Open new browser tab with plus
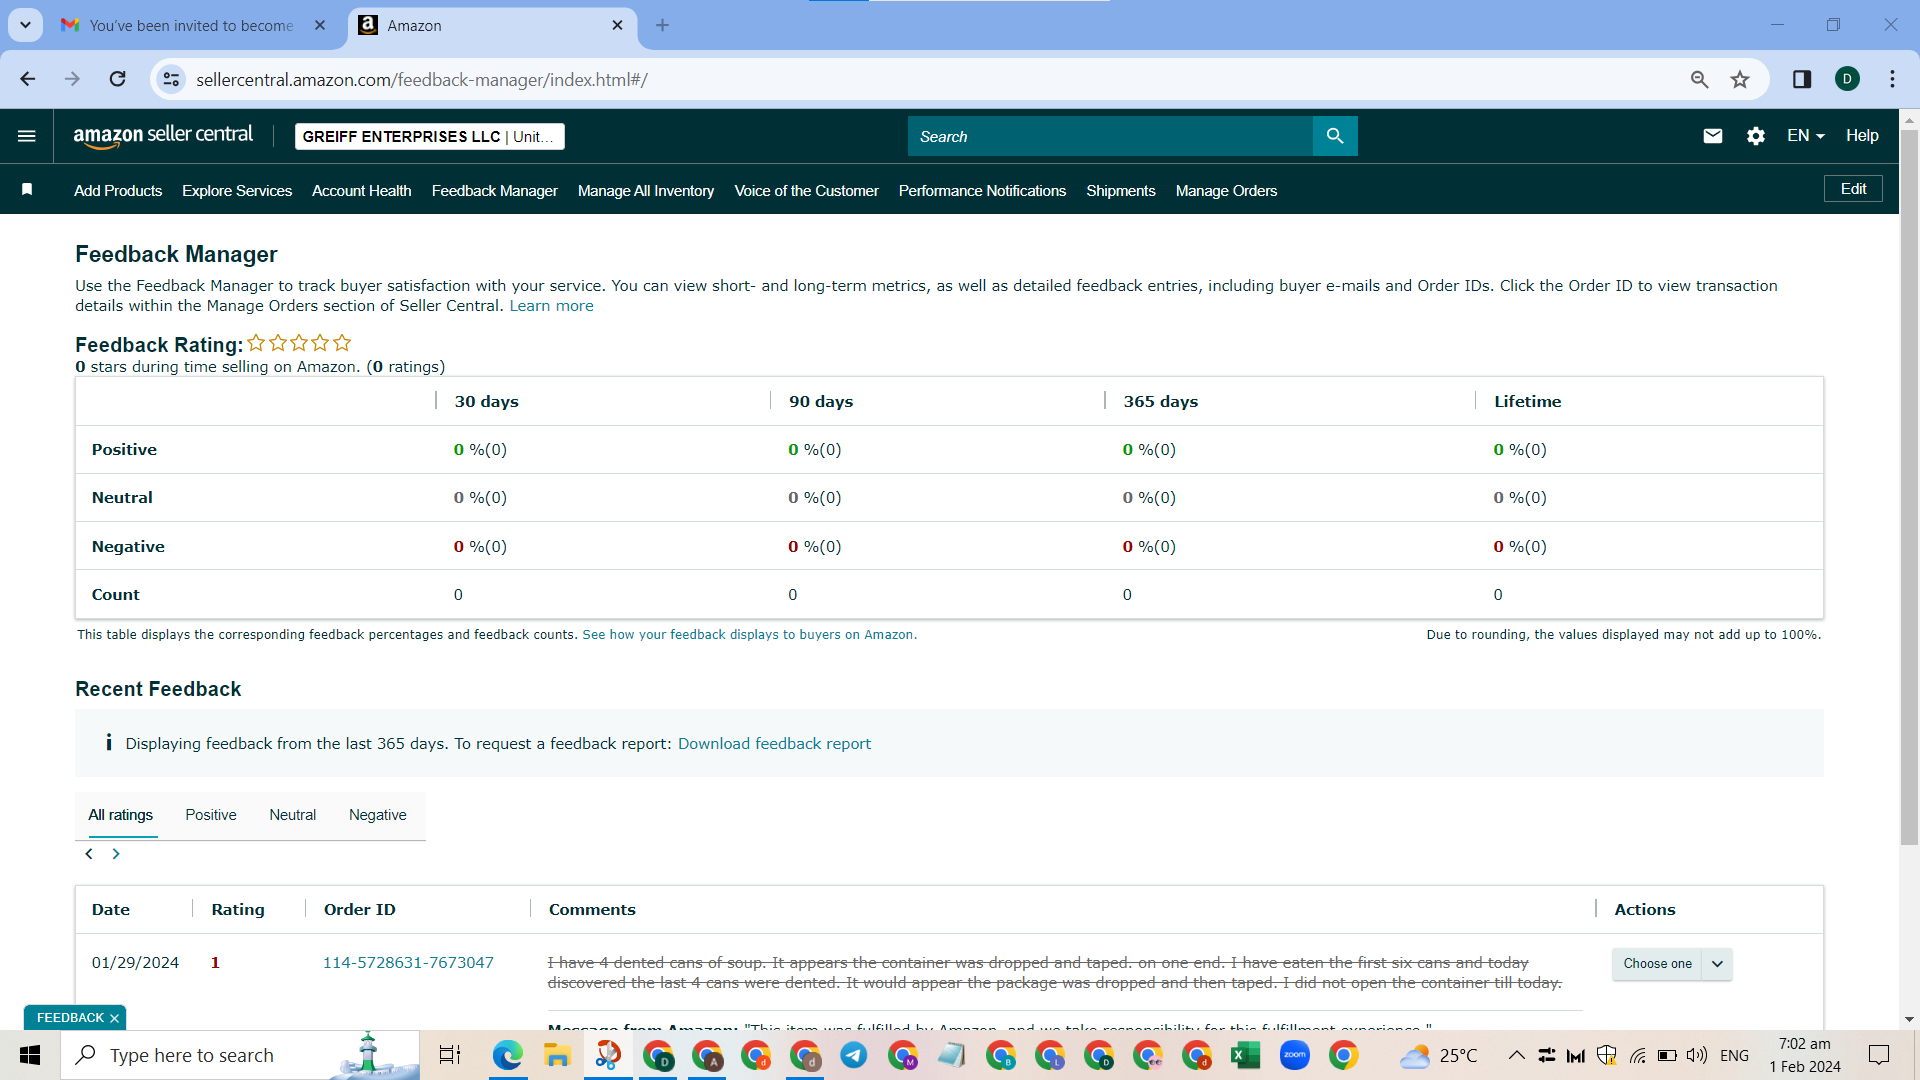This screenshot has height=1080, width=1920. [662, 25]
